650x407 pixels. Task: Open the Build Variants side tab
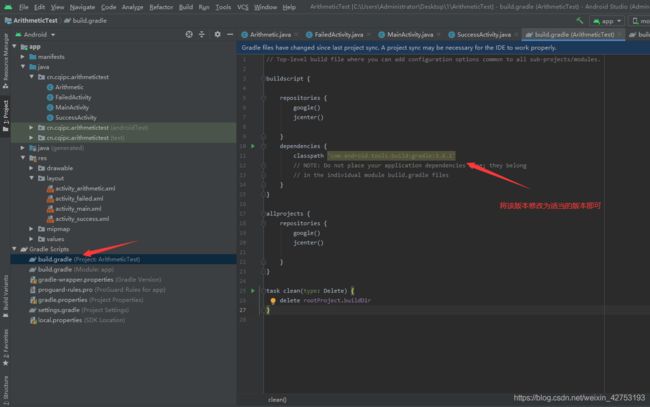point(5,296)
